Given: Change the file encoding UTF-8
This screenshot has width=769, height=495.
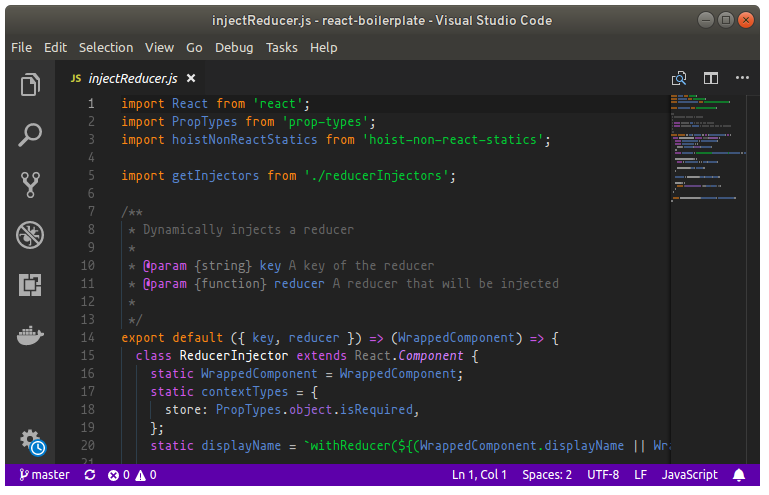Looking at the screenshot, I should coord(603,475).
